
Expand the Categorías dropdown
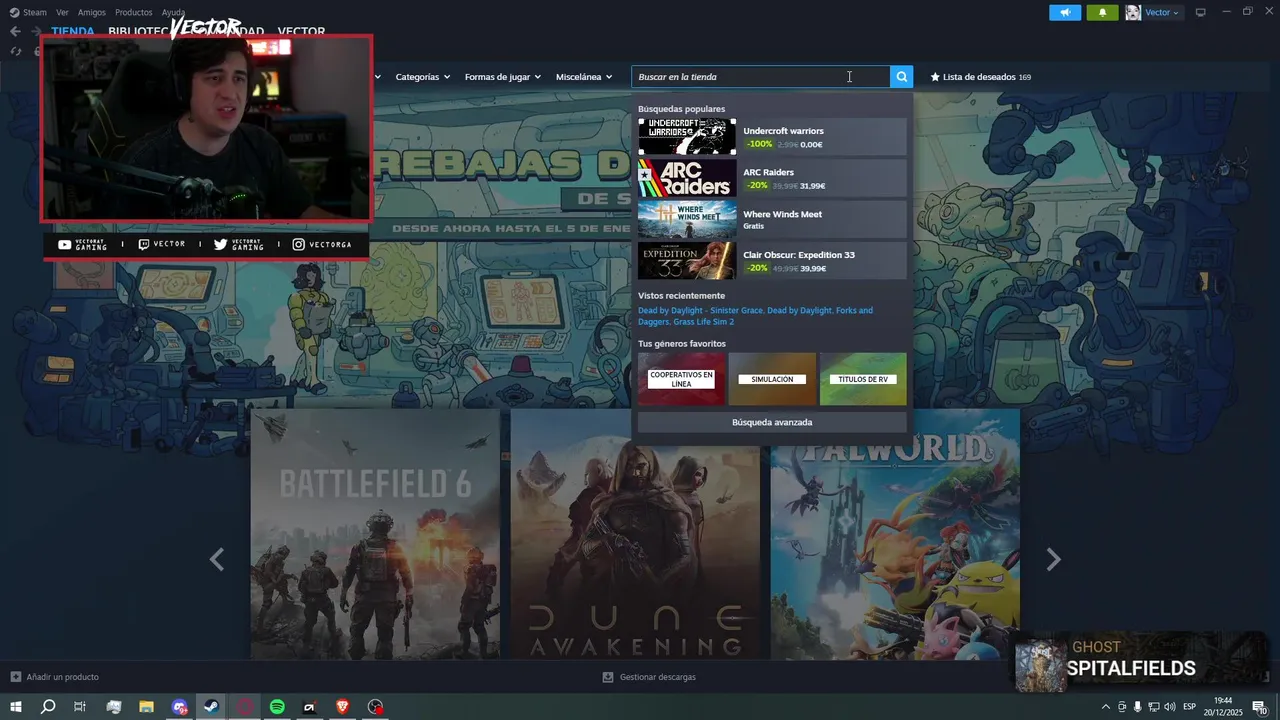tap(422, 77)
